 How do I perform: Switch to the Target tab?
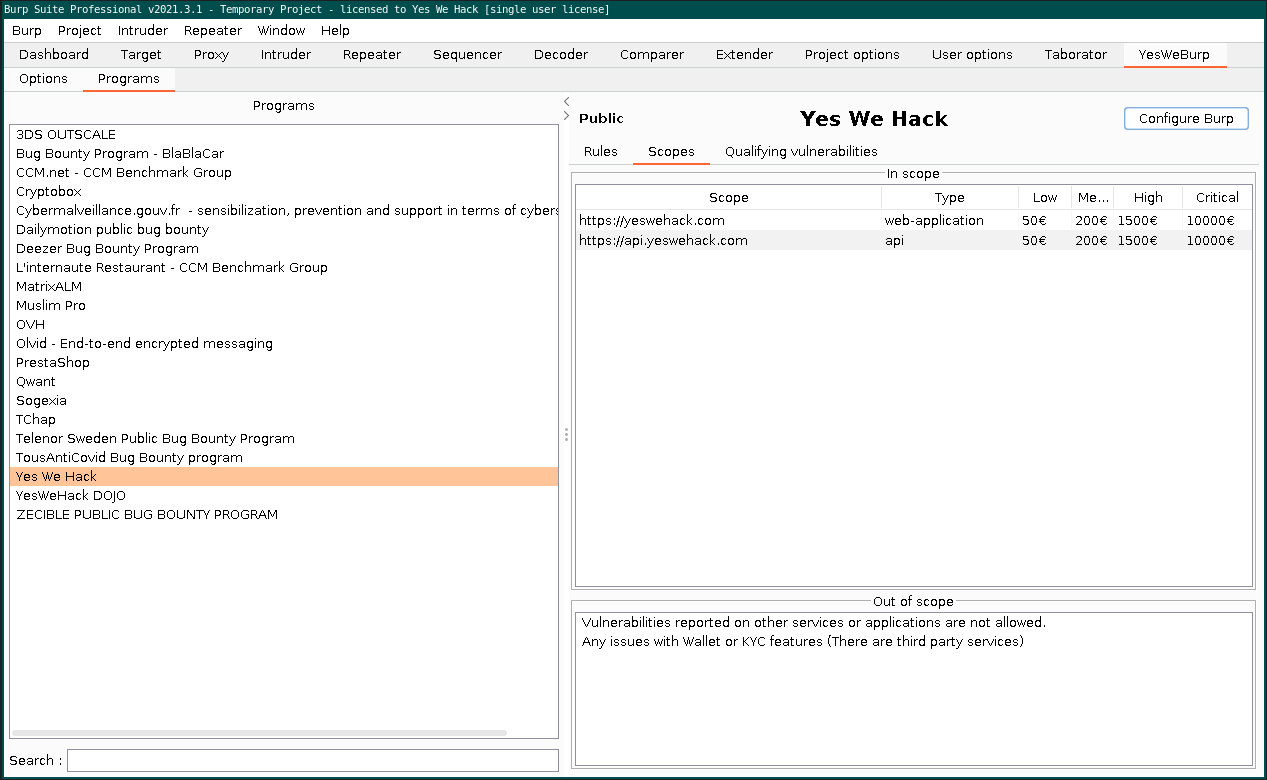pyautogui.click(x=141, y=55)
